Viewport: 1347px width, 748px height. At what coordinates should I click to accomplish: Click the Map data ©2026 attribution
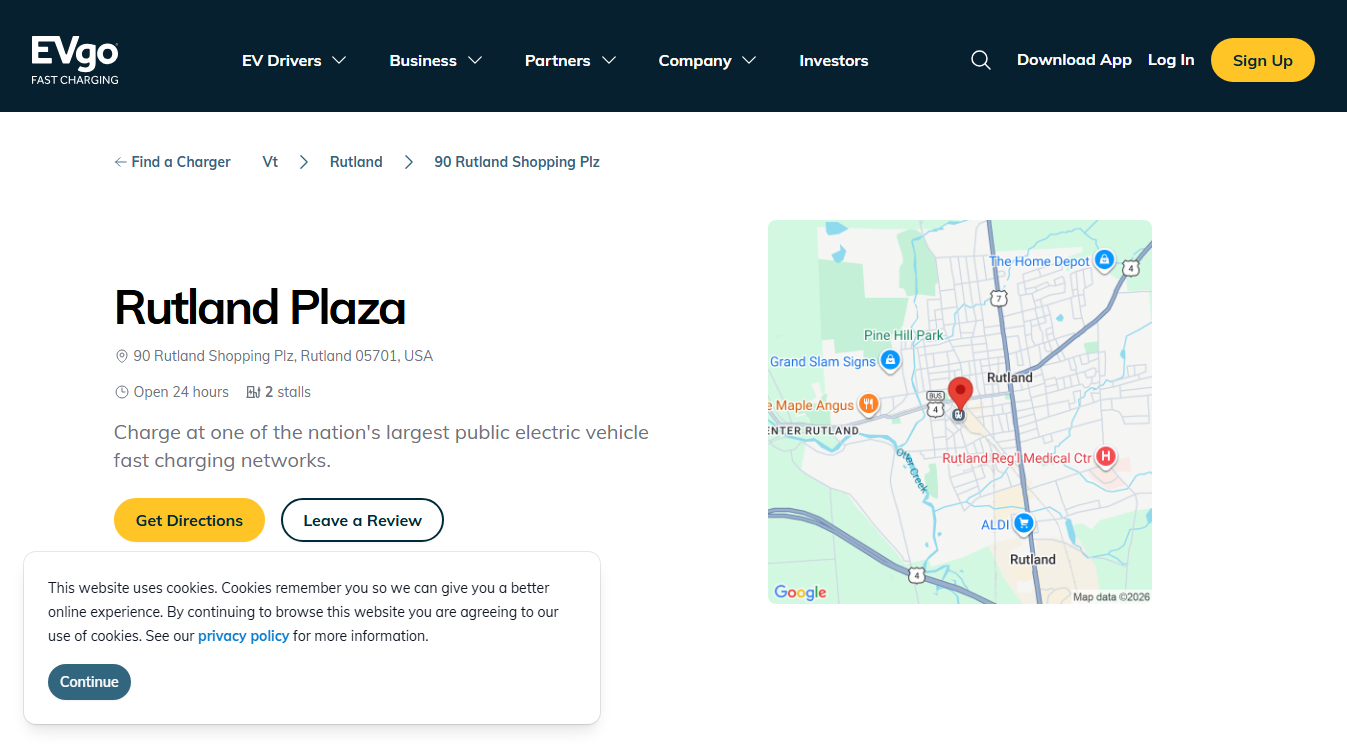click(x=1111, y=597)
